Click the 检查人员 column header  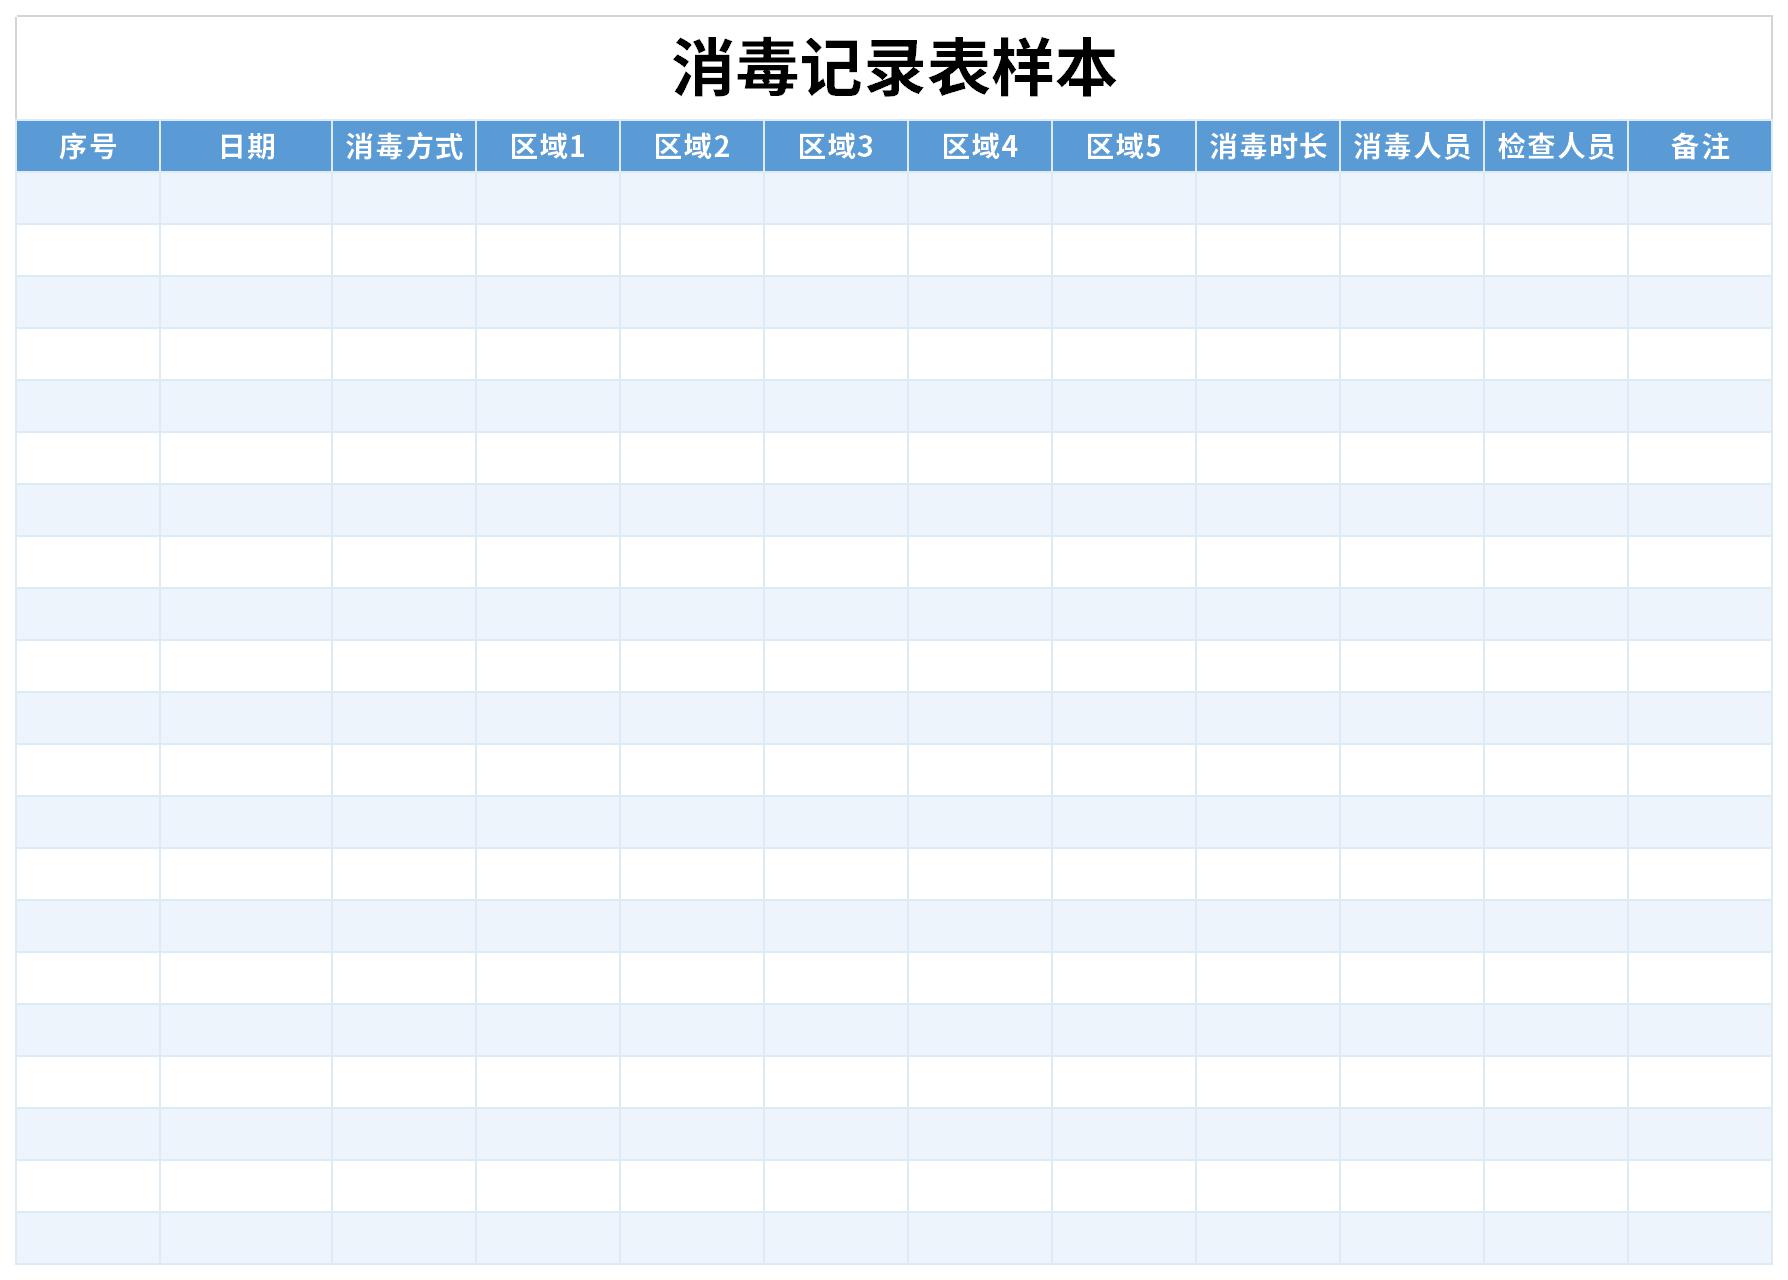click(x=1554, y=148)
